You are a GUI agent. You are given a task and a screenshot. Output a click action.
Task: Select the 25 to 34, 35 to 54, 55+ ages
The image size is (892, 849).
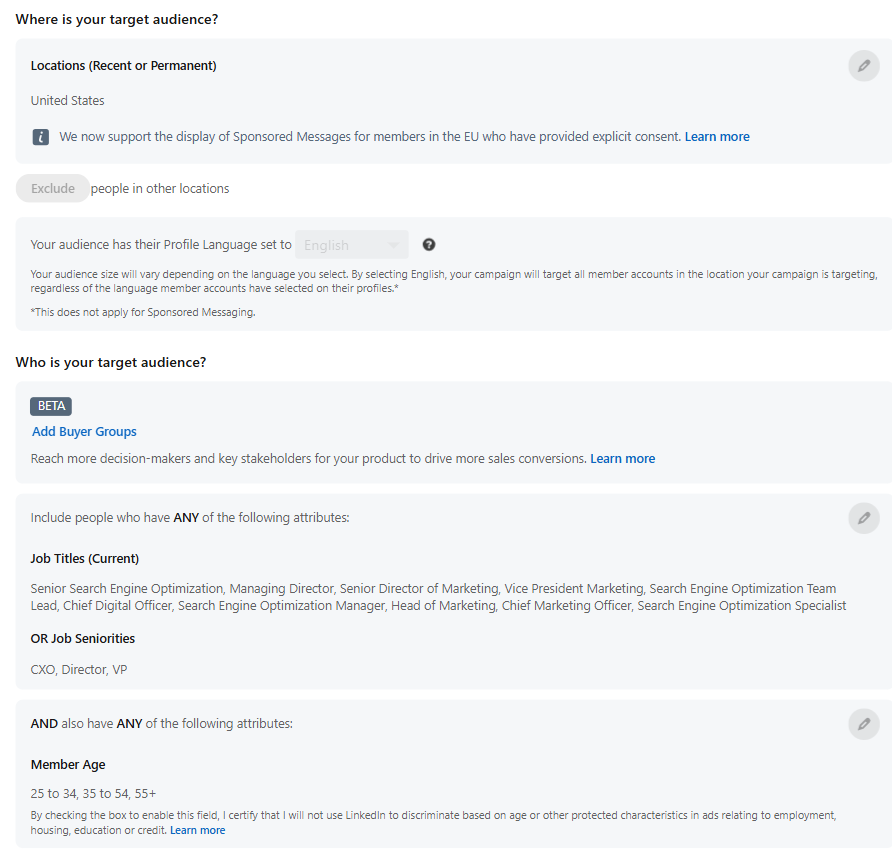(x=93, y=794)
